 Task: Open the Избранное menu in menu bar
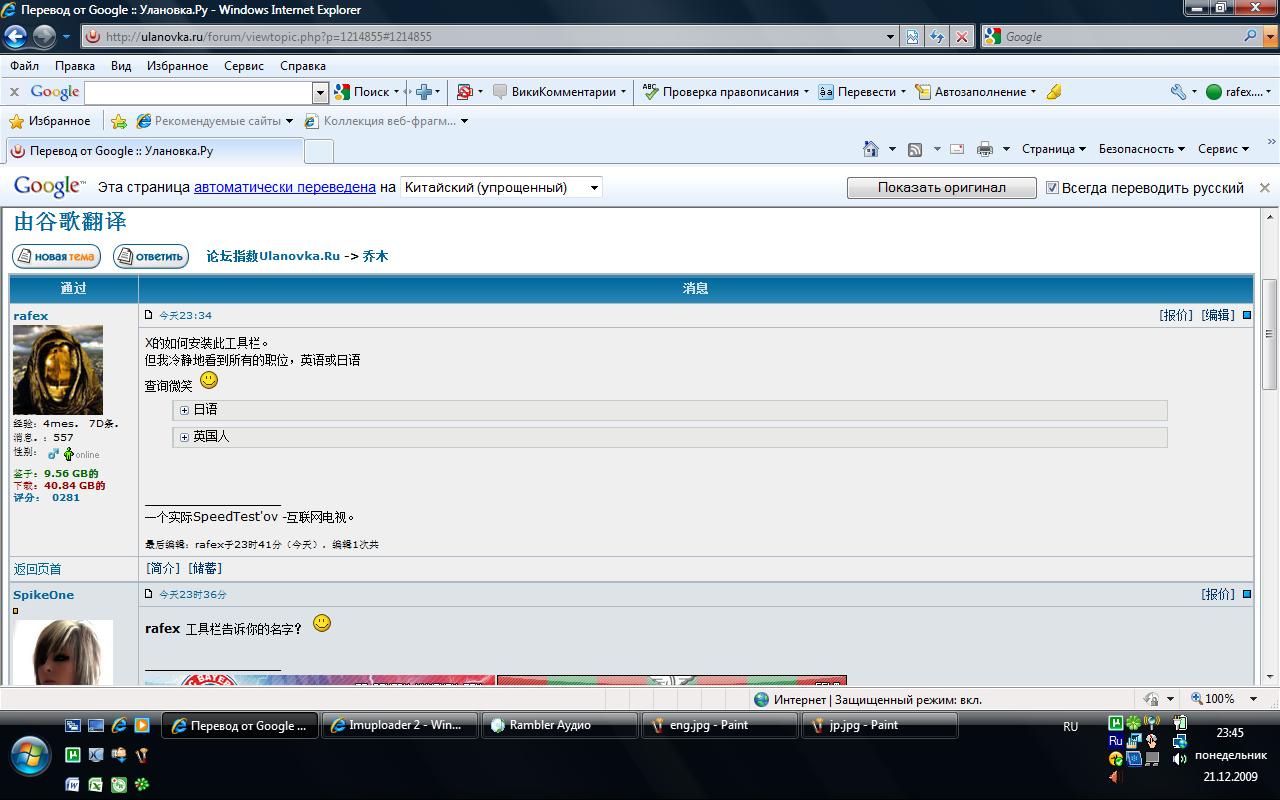click(x=178, y=66)
